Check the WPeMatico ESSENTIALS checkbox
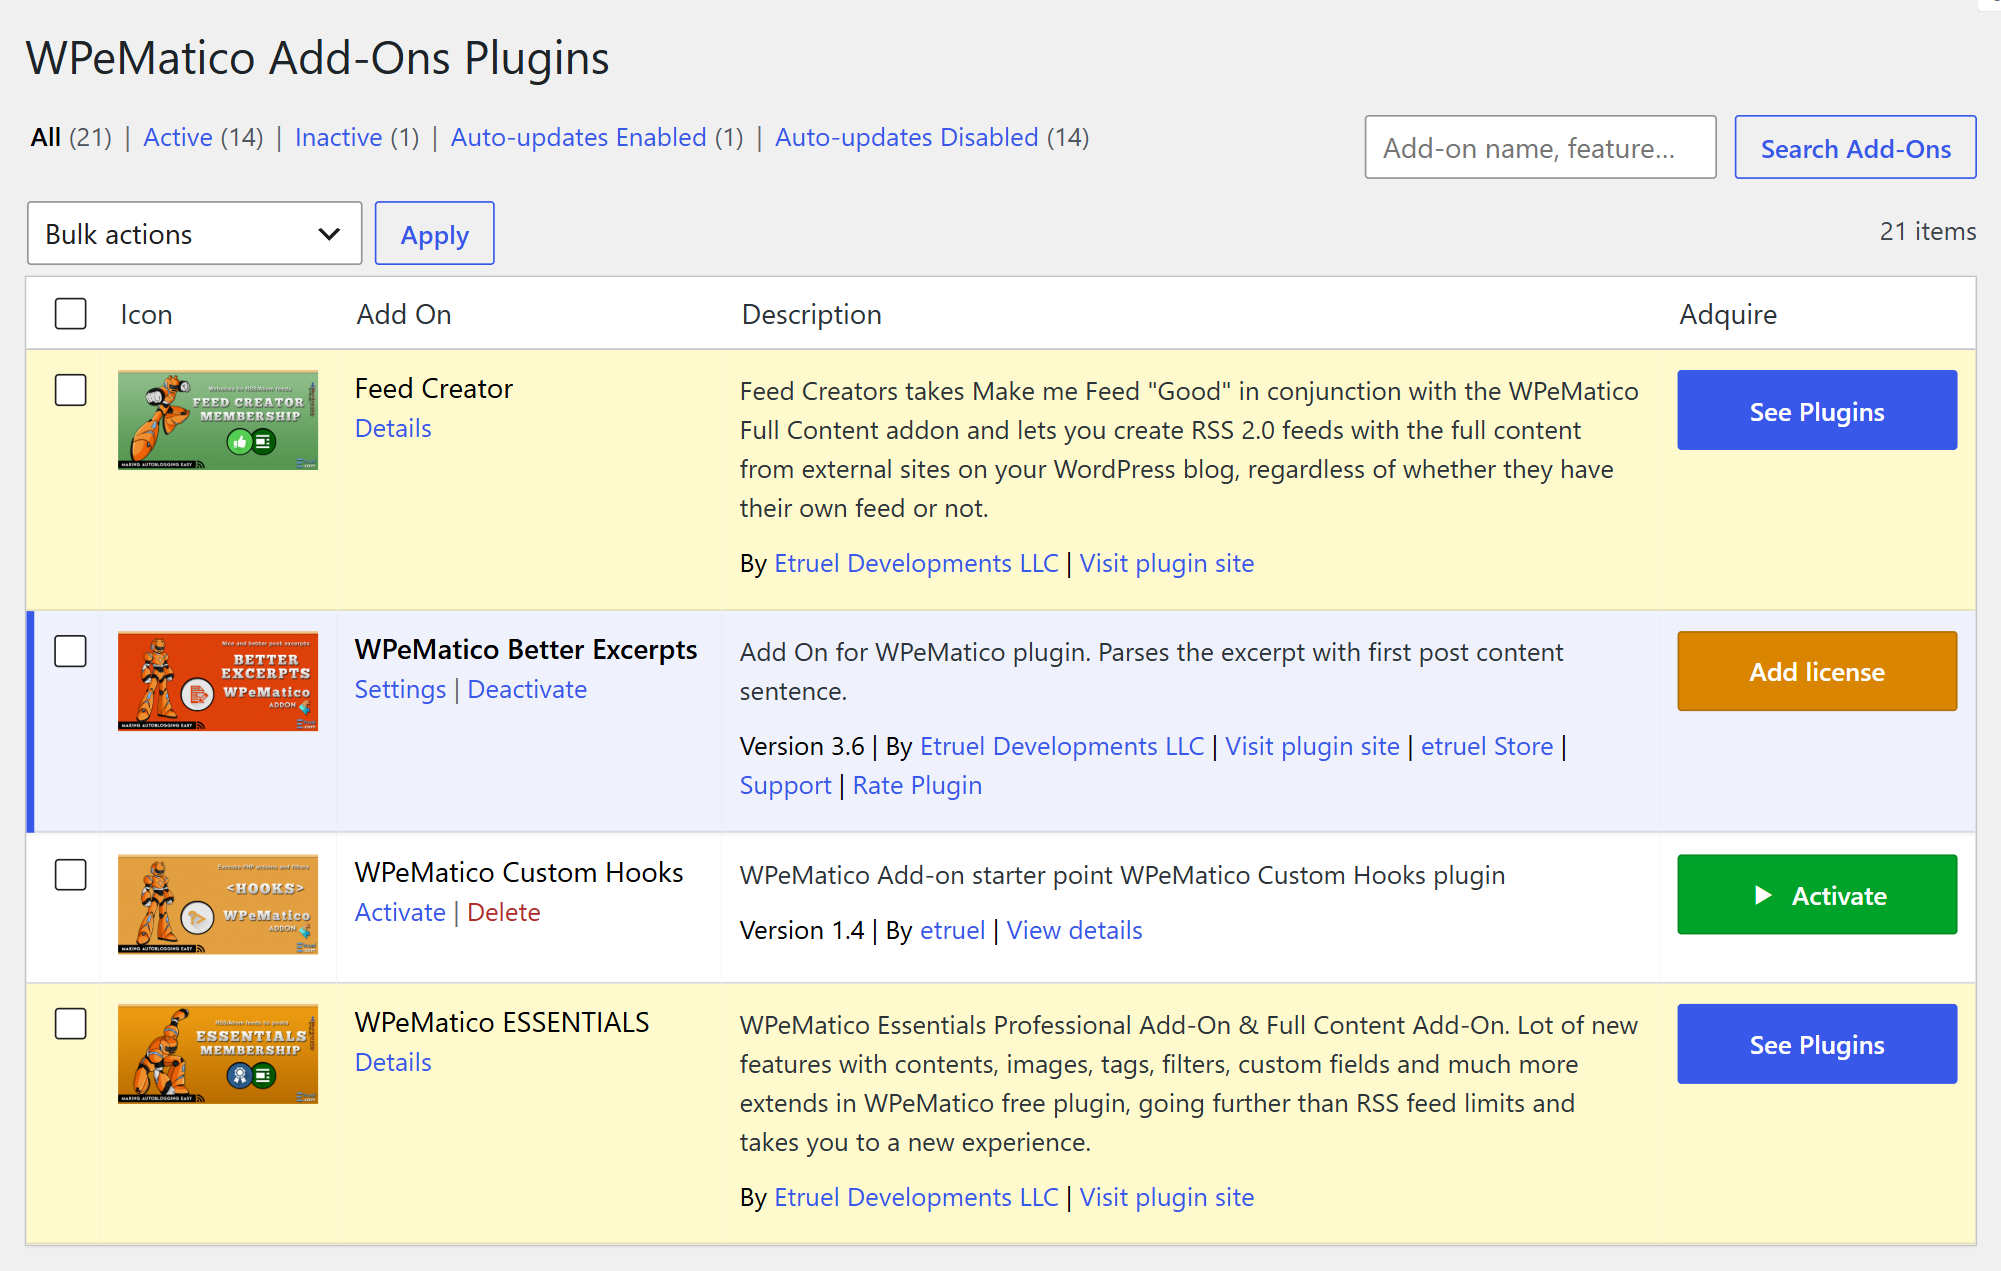The width and height of the screenshot is (2001, 1271). click(x=71, y=1024)
